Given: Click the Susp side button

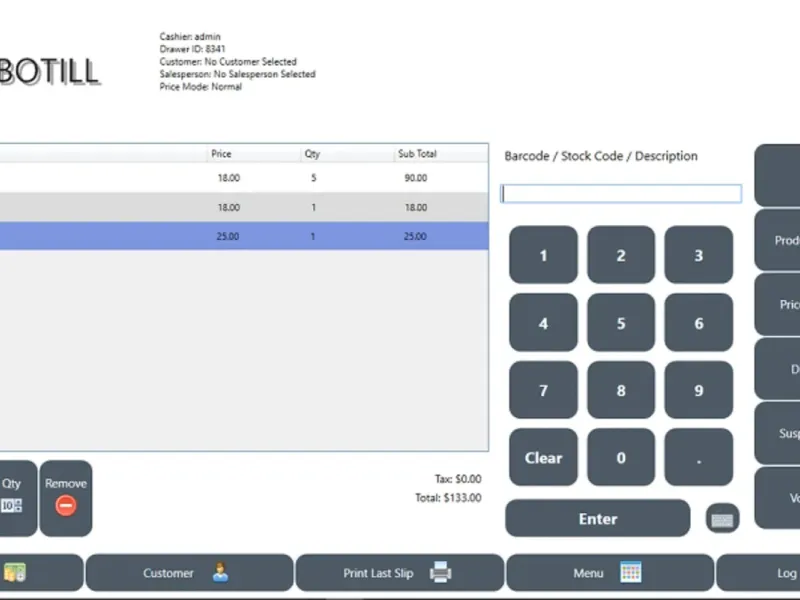Looking at the screenshot, I should click(x=778, y=433).
